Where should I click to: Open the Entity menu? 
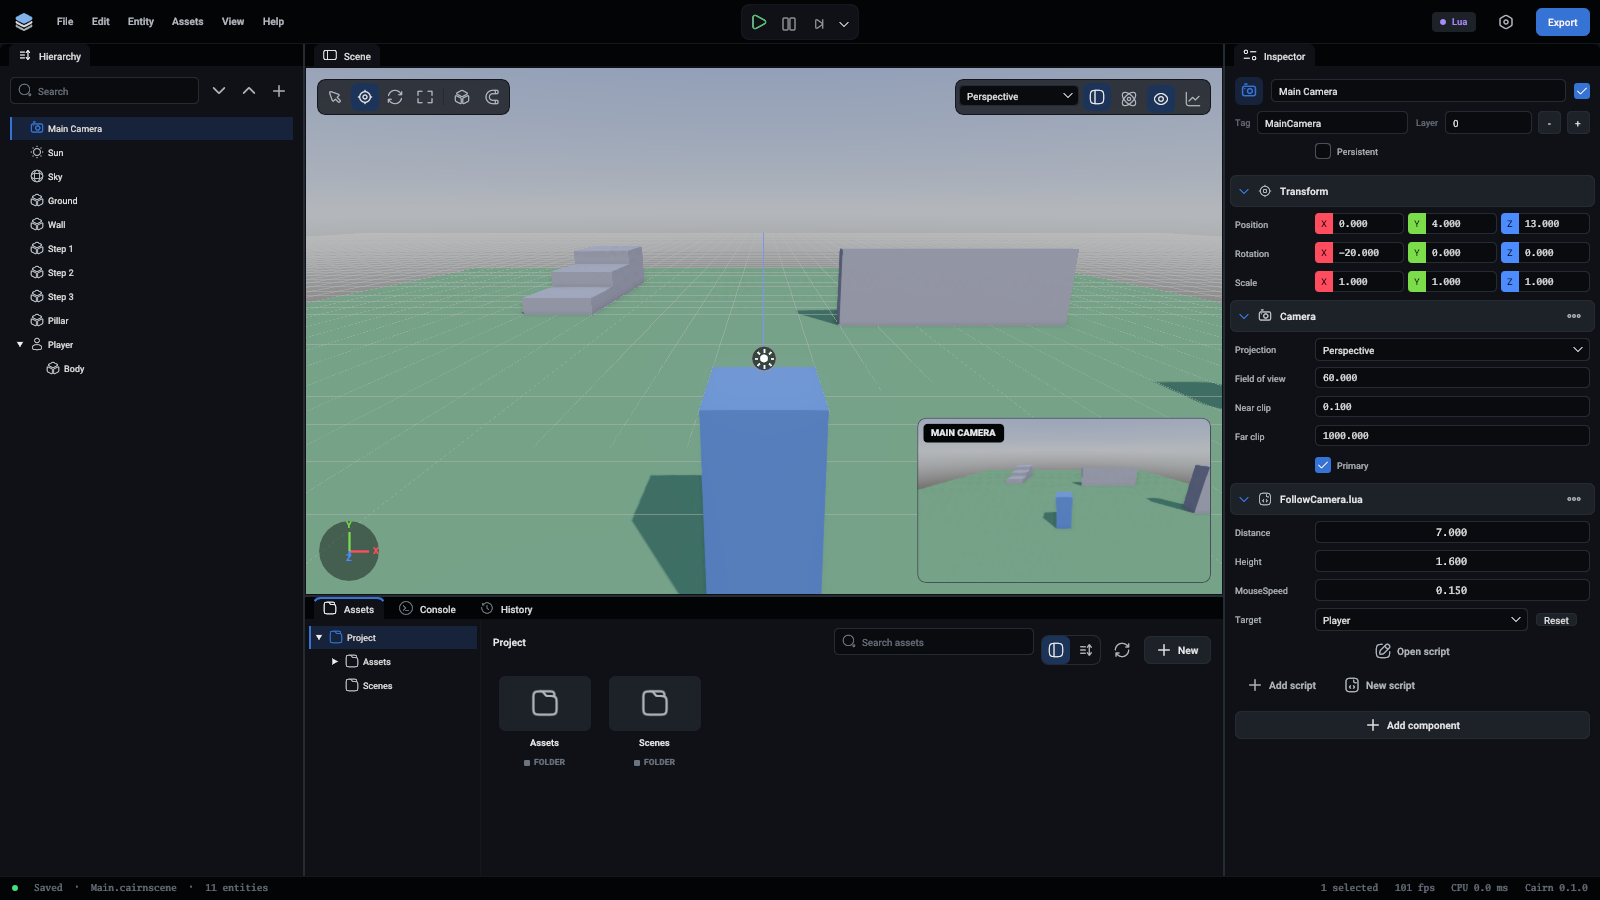[x=141, y=21]
